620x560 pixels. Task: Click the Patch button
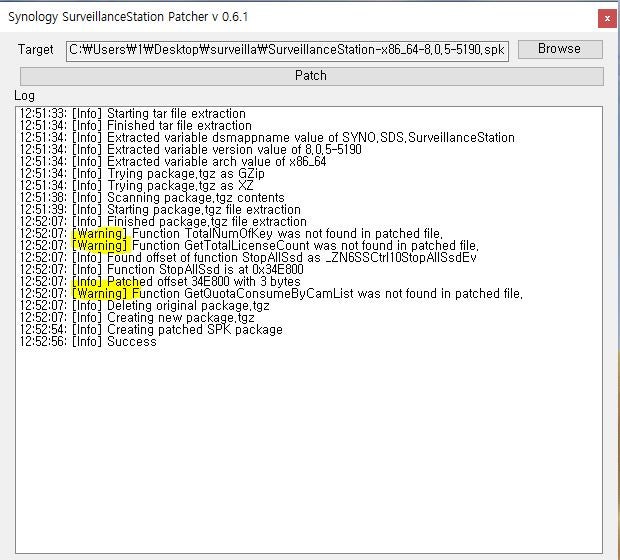[312, 76]
